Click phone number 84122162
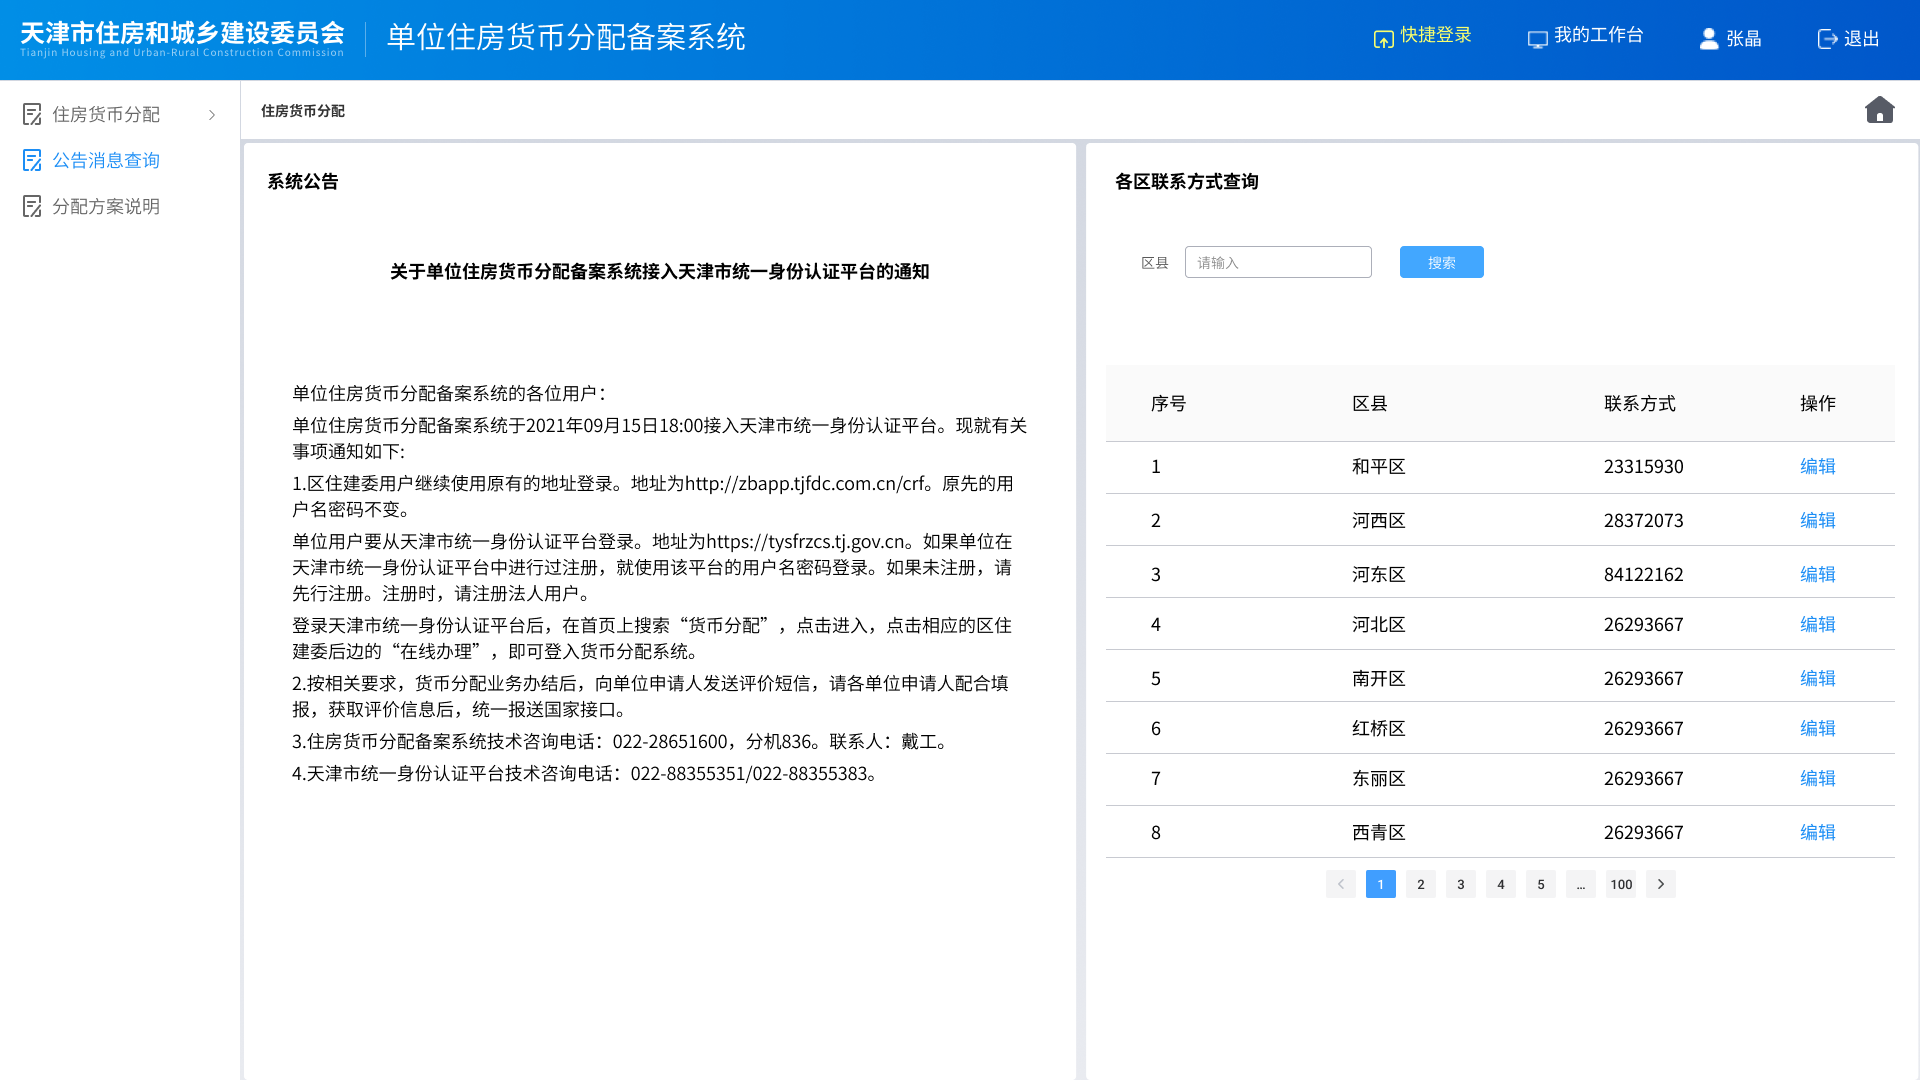Viewport: 1920px width, 1080px height. tap(1644, 574)
